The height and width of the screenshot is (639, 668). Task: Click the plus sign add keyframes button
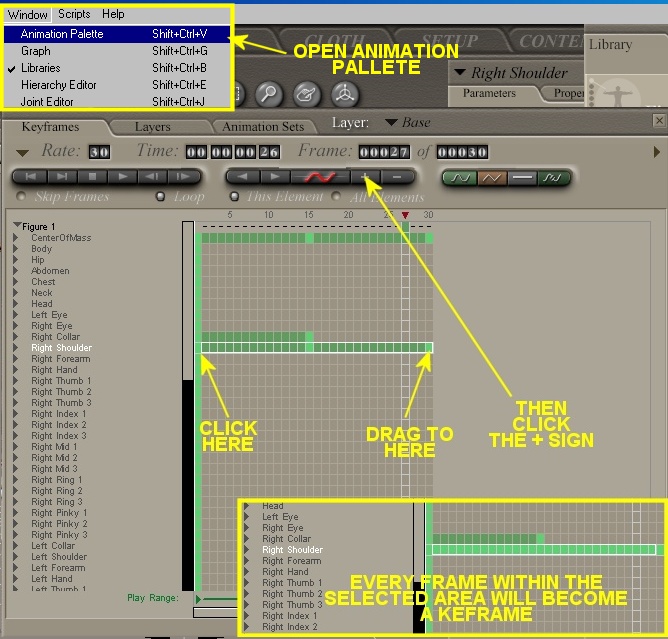(x=367, y=177)
